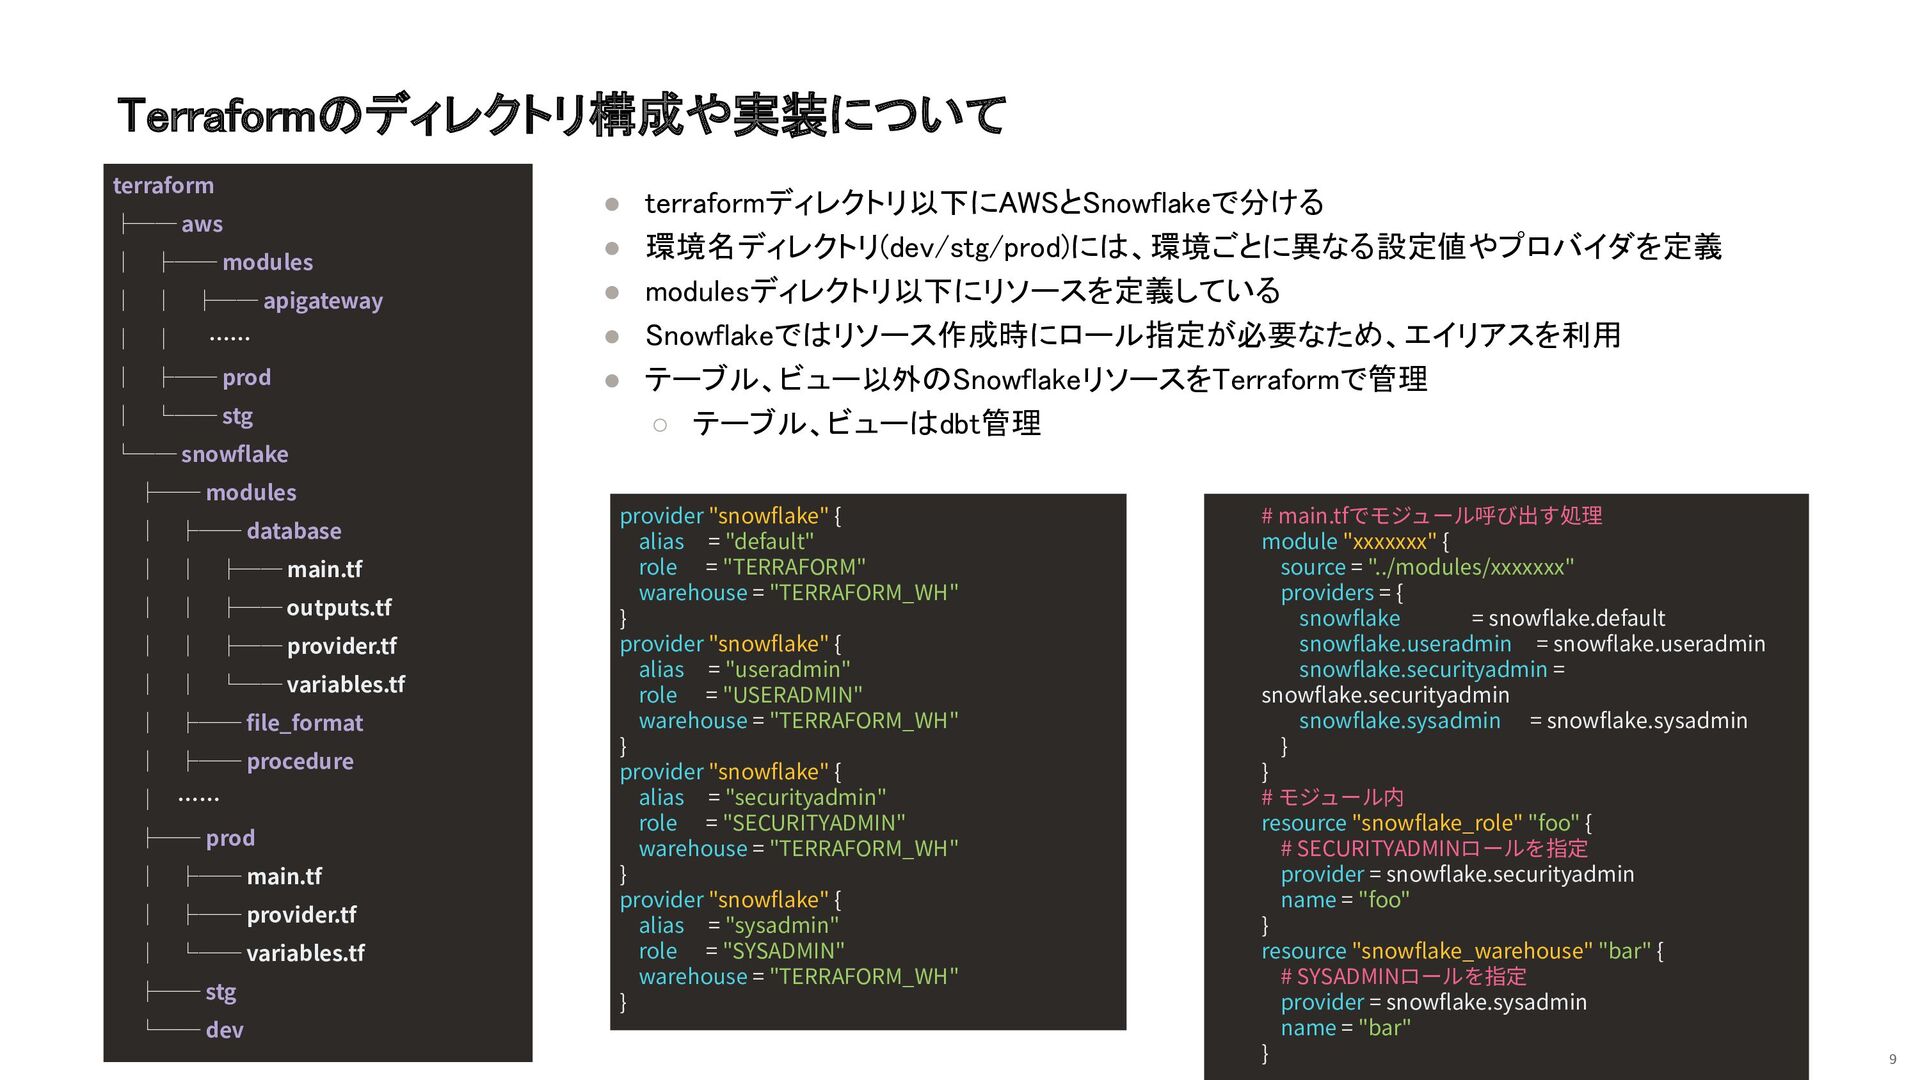Click the snowflake_role "foo" resource line
The image size is (1920, 1080).
click(1425, 823)
